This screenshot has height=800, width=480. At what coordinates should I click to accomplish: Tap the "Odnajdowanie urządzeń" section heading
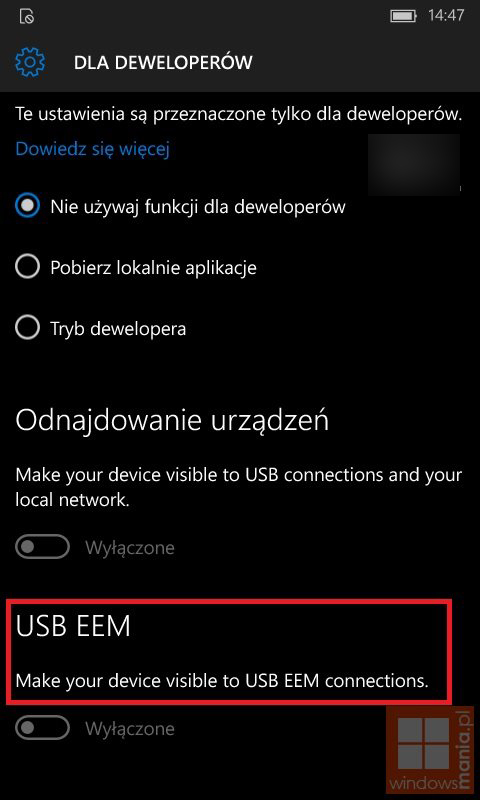click(x=172, y=421)
